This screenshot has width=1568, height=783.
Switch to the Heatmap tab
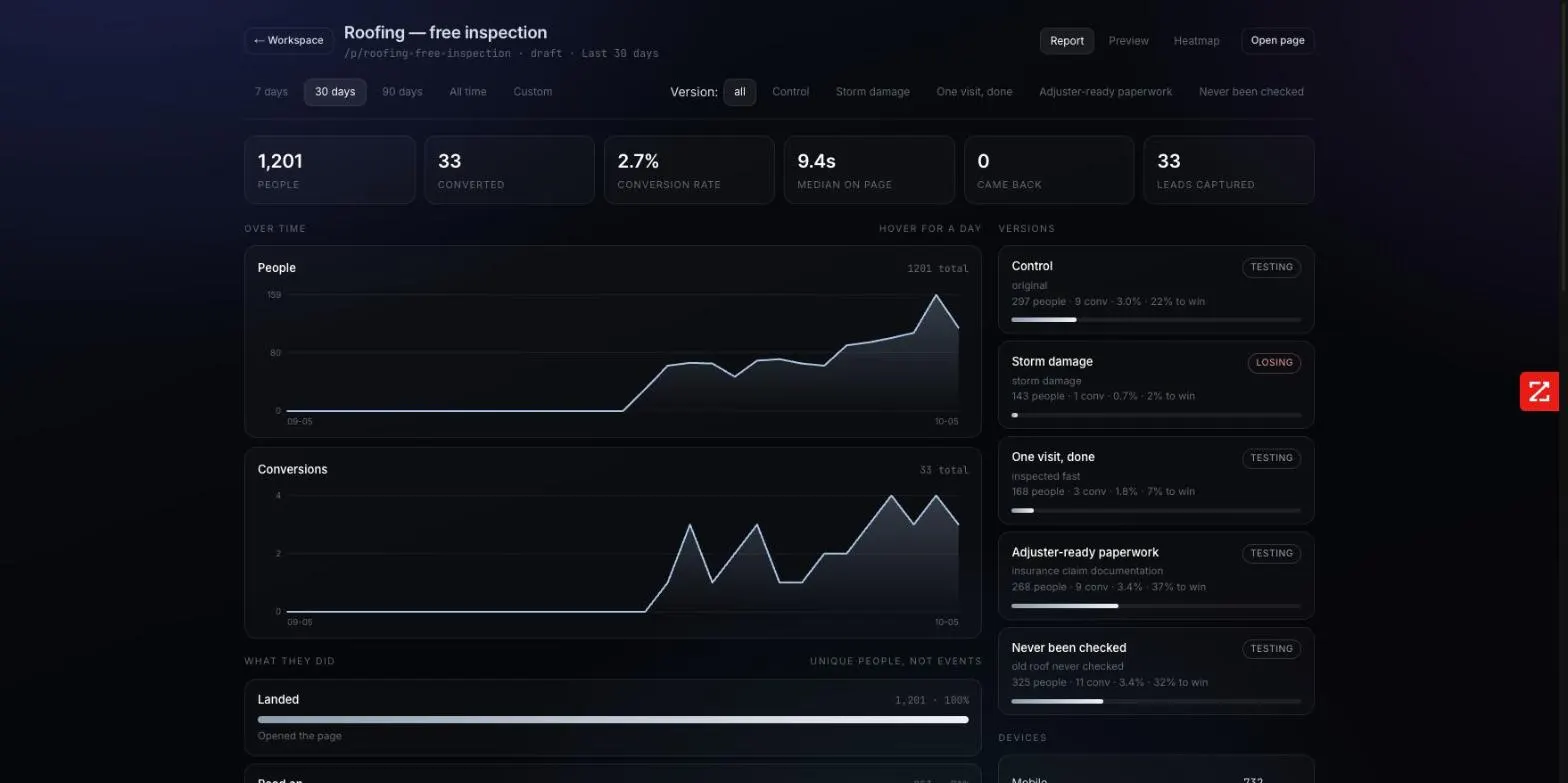1196,41
